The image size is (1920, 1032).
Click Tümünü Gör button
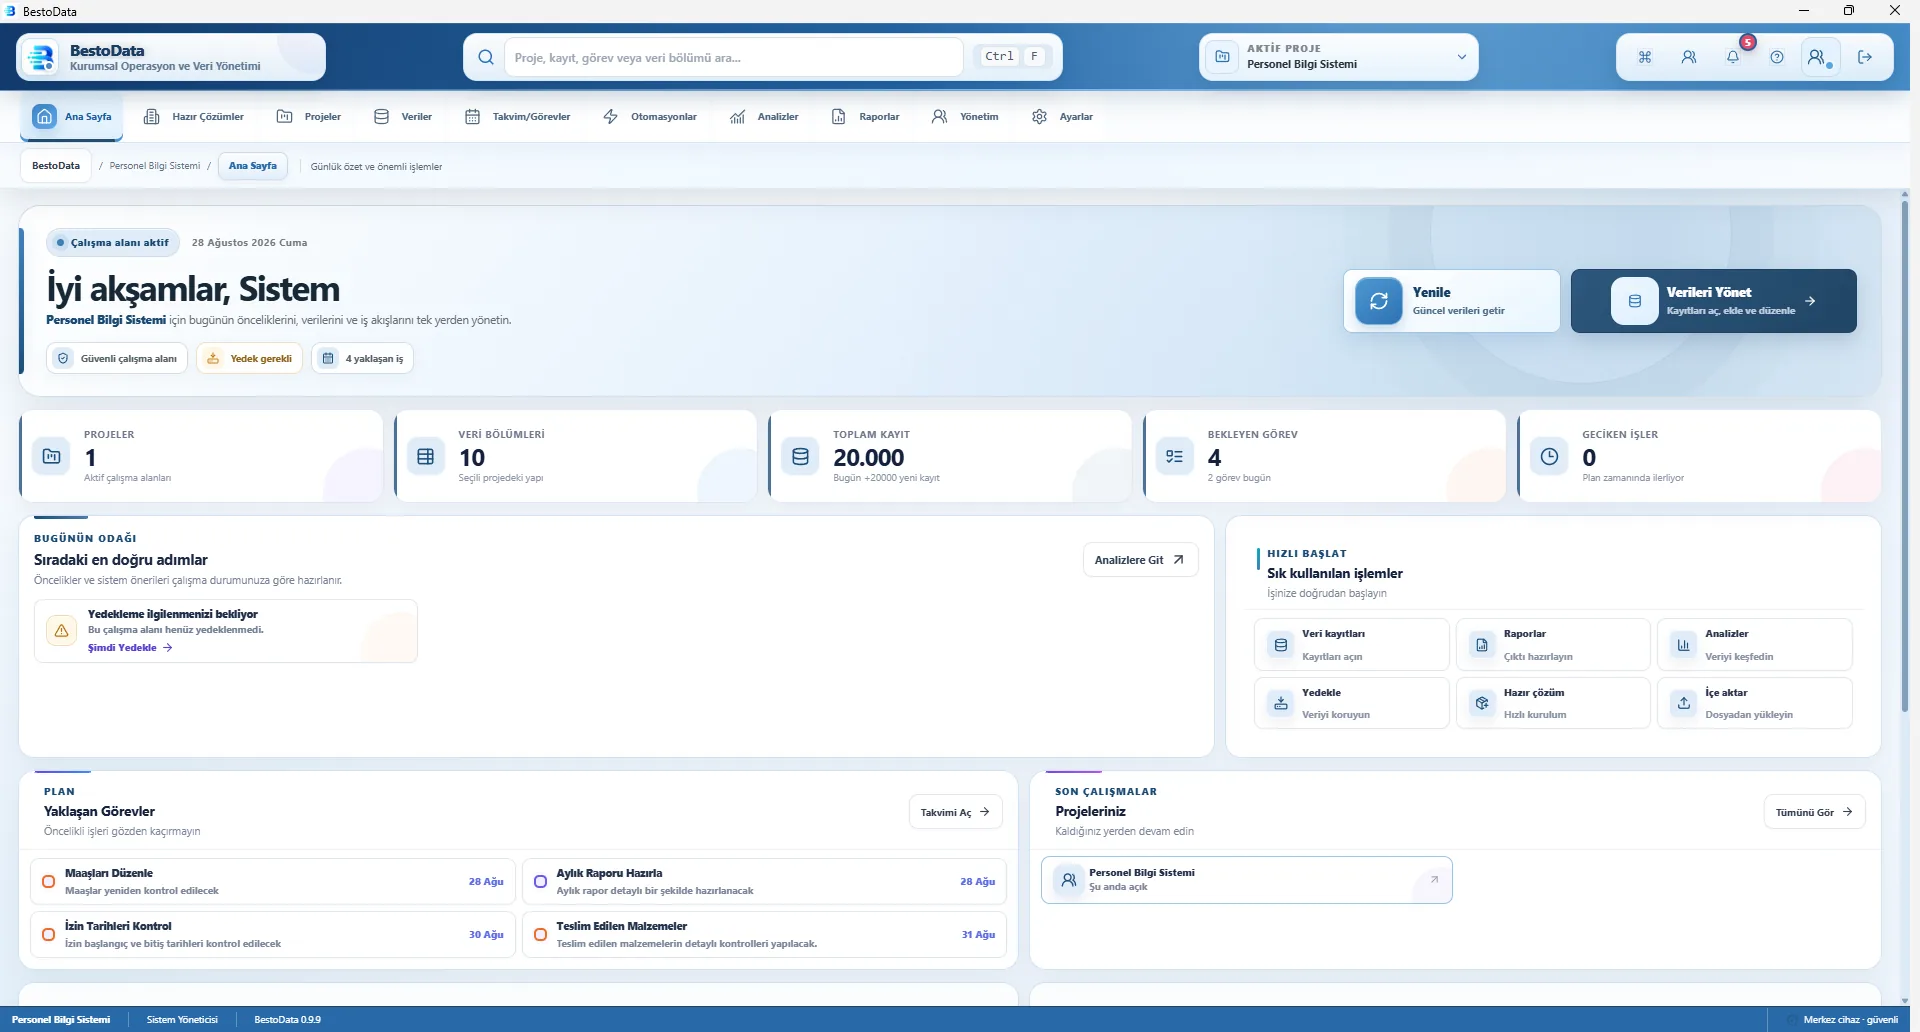1814,812
